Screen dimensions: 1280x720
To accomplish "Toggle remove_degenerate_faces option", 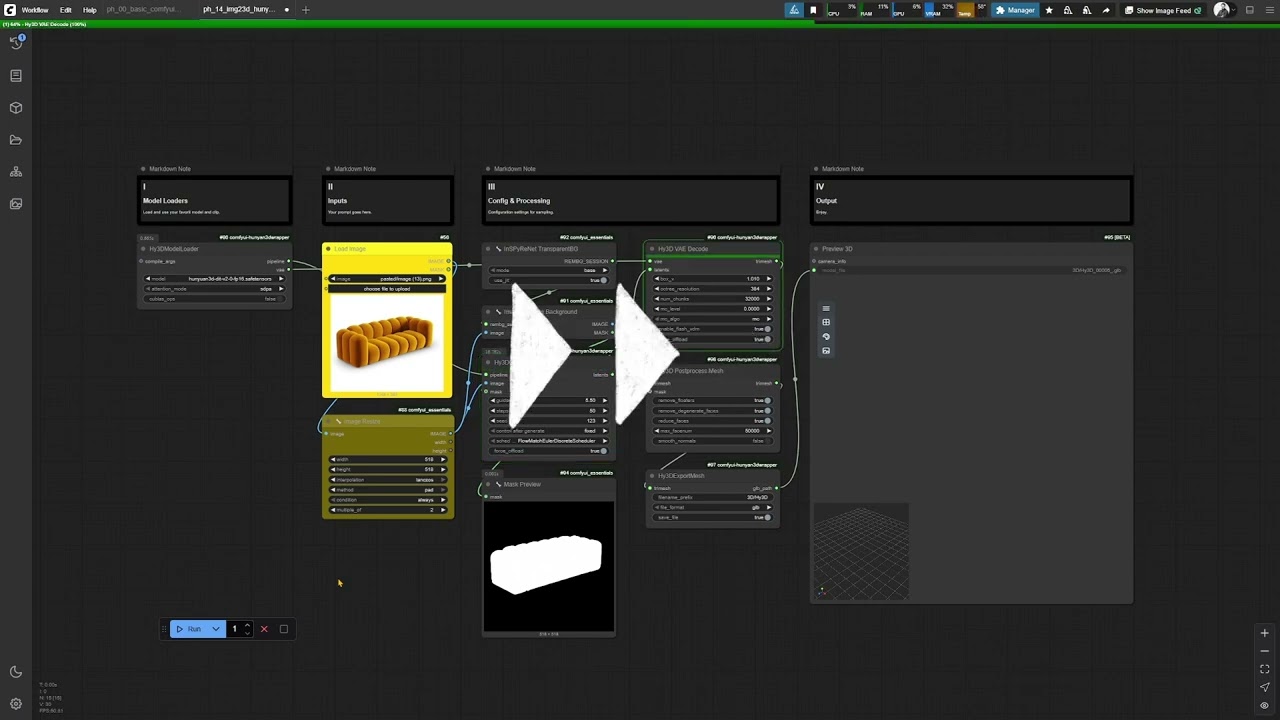I will click(x=713, y=411).
